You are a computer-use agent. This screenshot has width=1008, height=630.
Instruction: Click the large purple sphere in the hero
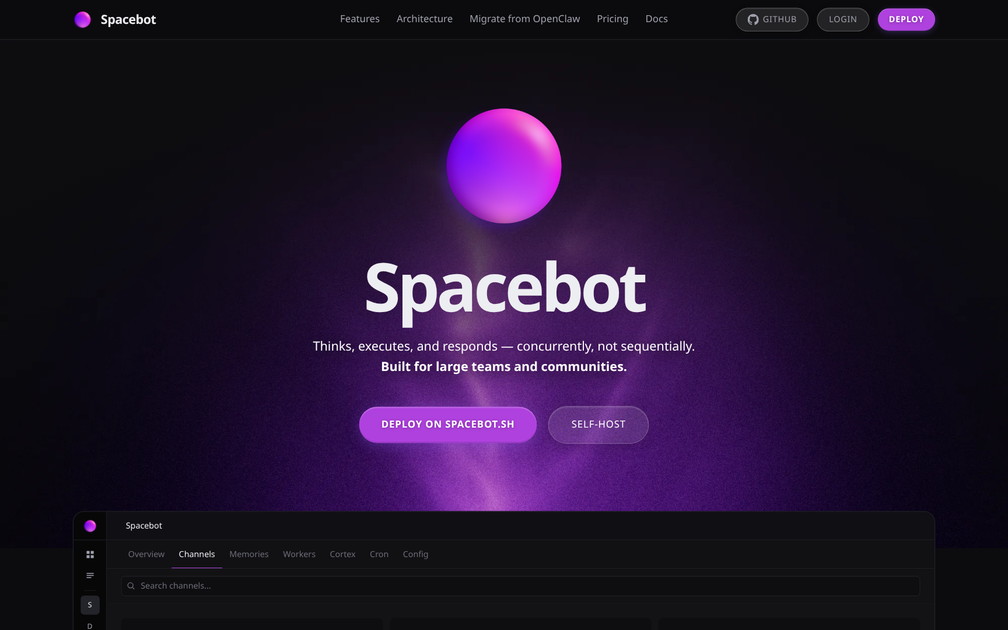coord(504,166)
